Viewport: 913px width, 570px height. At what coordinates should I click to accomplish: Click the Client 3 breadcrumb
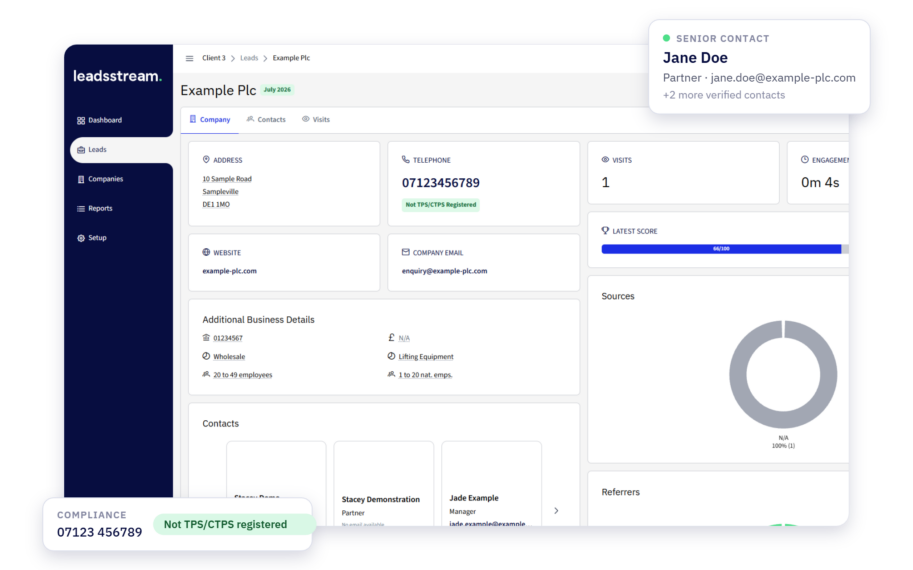pyautogui.click(x=214, y=58)
